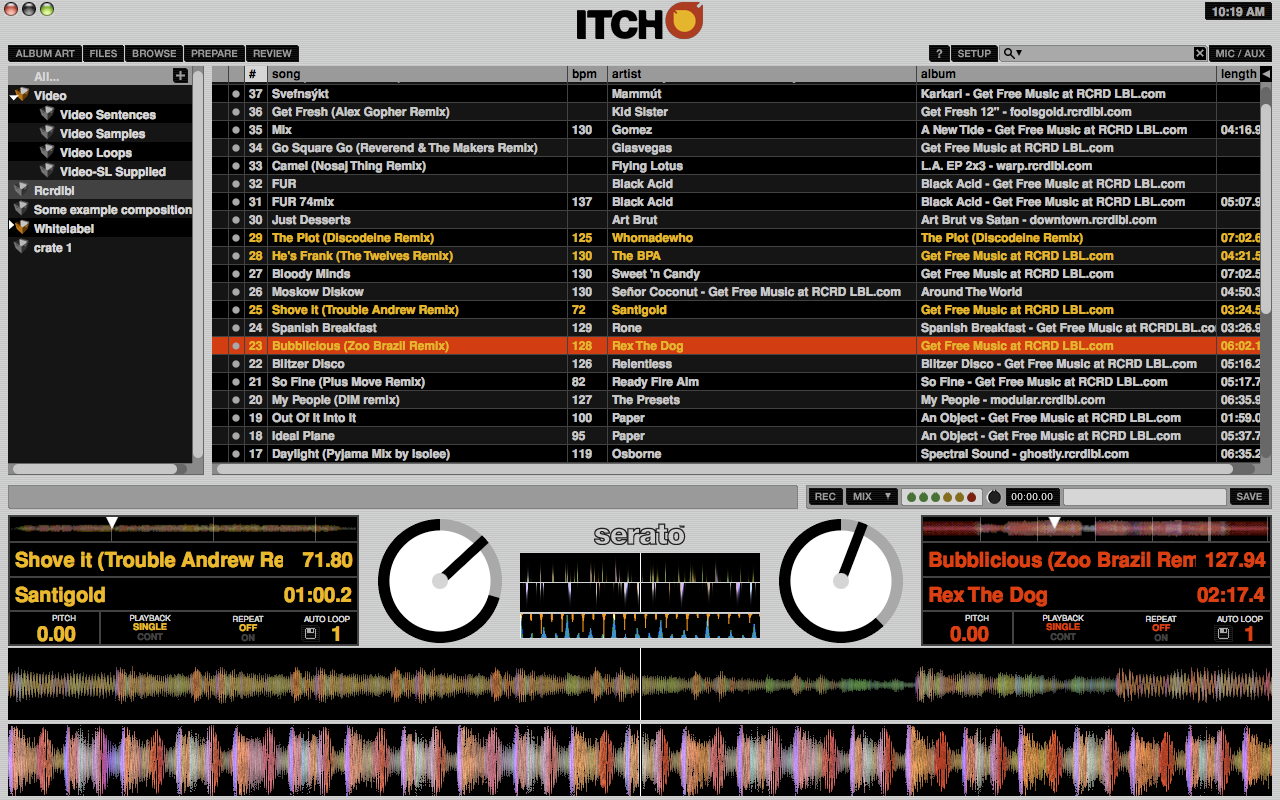Click the left deck virtual platter
This screenshot has width=1280, height=800.
440,581
